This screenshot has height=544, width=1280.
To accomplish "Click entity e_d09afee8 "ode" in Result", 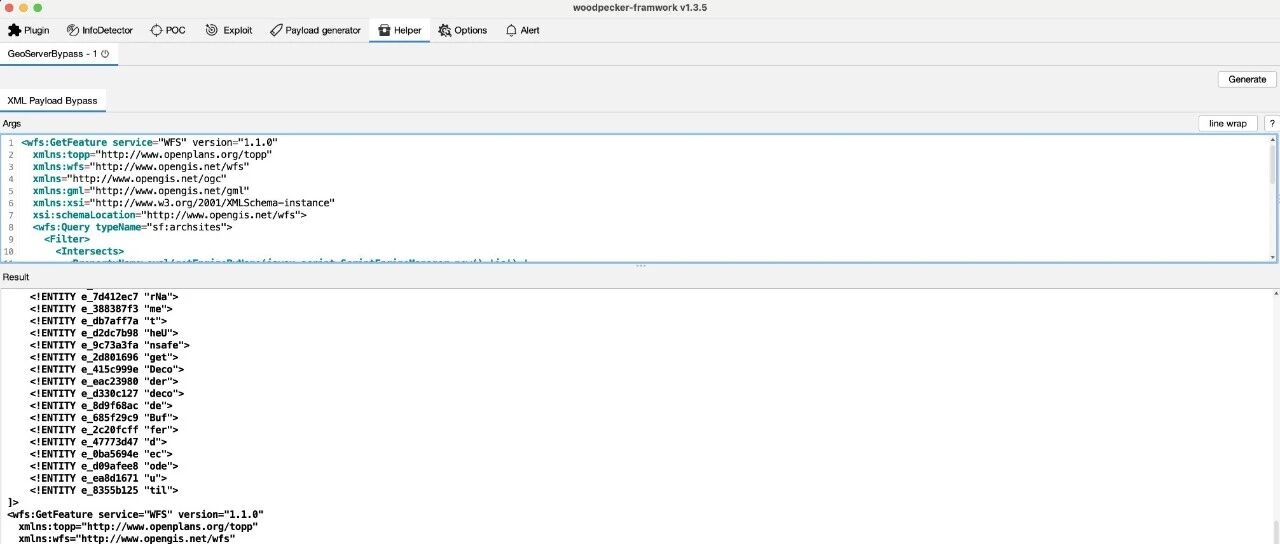I will (104, 466).
